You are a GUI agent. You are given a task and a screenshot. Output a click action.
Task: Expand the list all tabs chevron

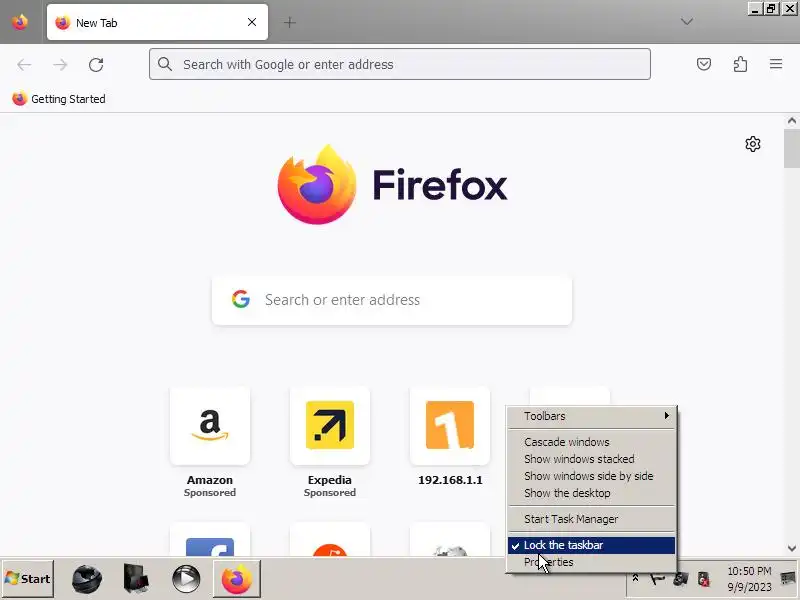[687, 21]
